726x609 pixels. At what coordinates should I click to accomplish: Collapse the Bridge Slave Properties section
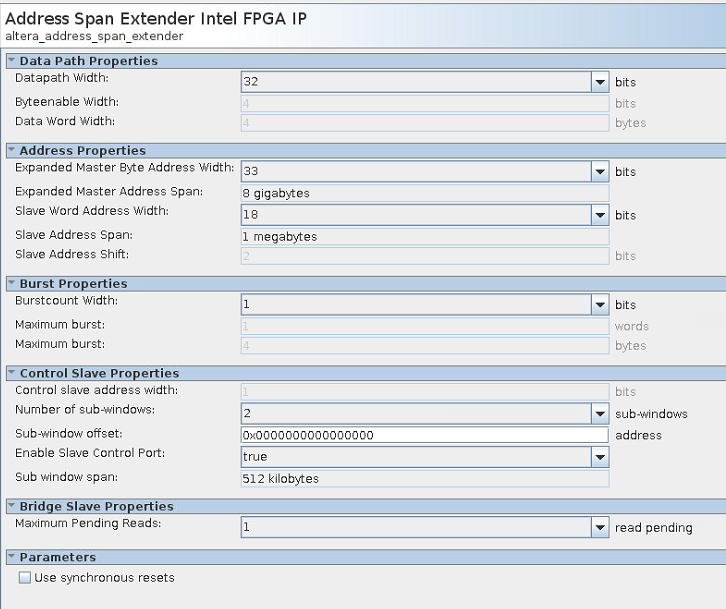[11, 507]
